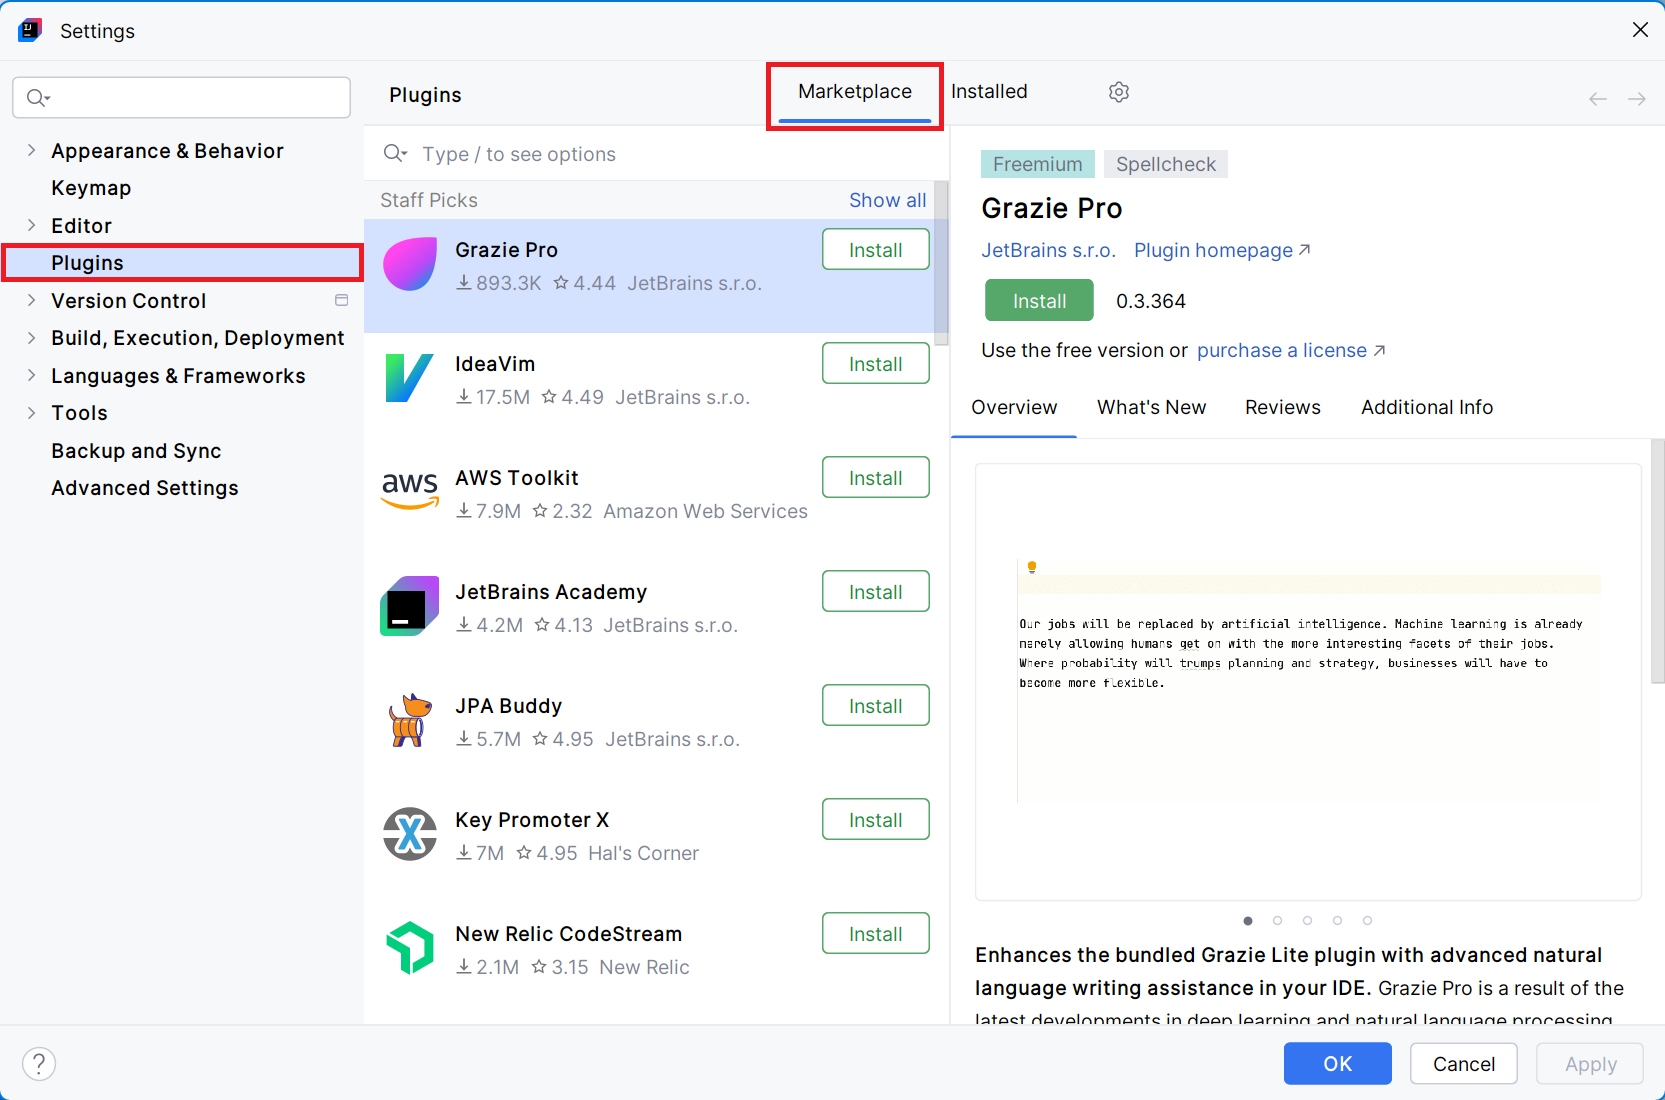Show all Staff Picks plugins
The image size is (1665, 1100).
point(888,200)
